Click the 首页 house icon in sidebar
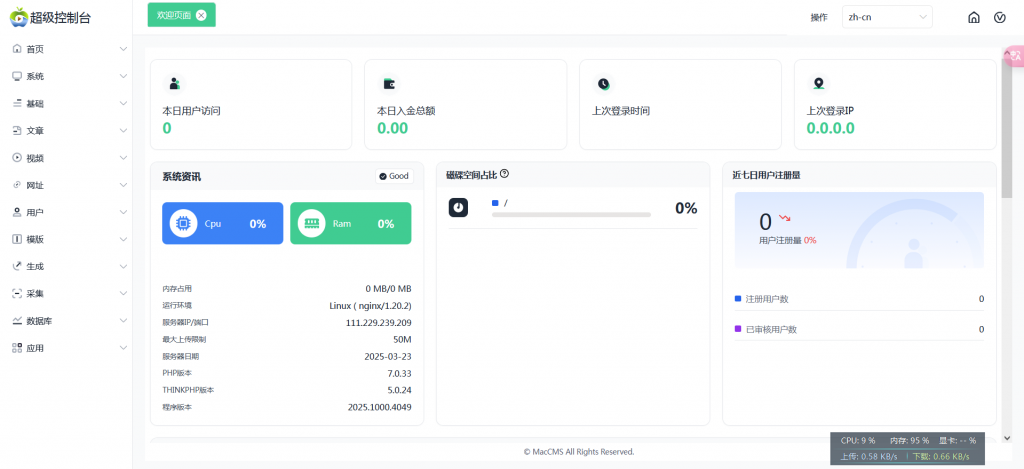 click(x=17, y=49)
